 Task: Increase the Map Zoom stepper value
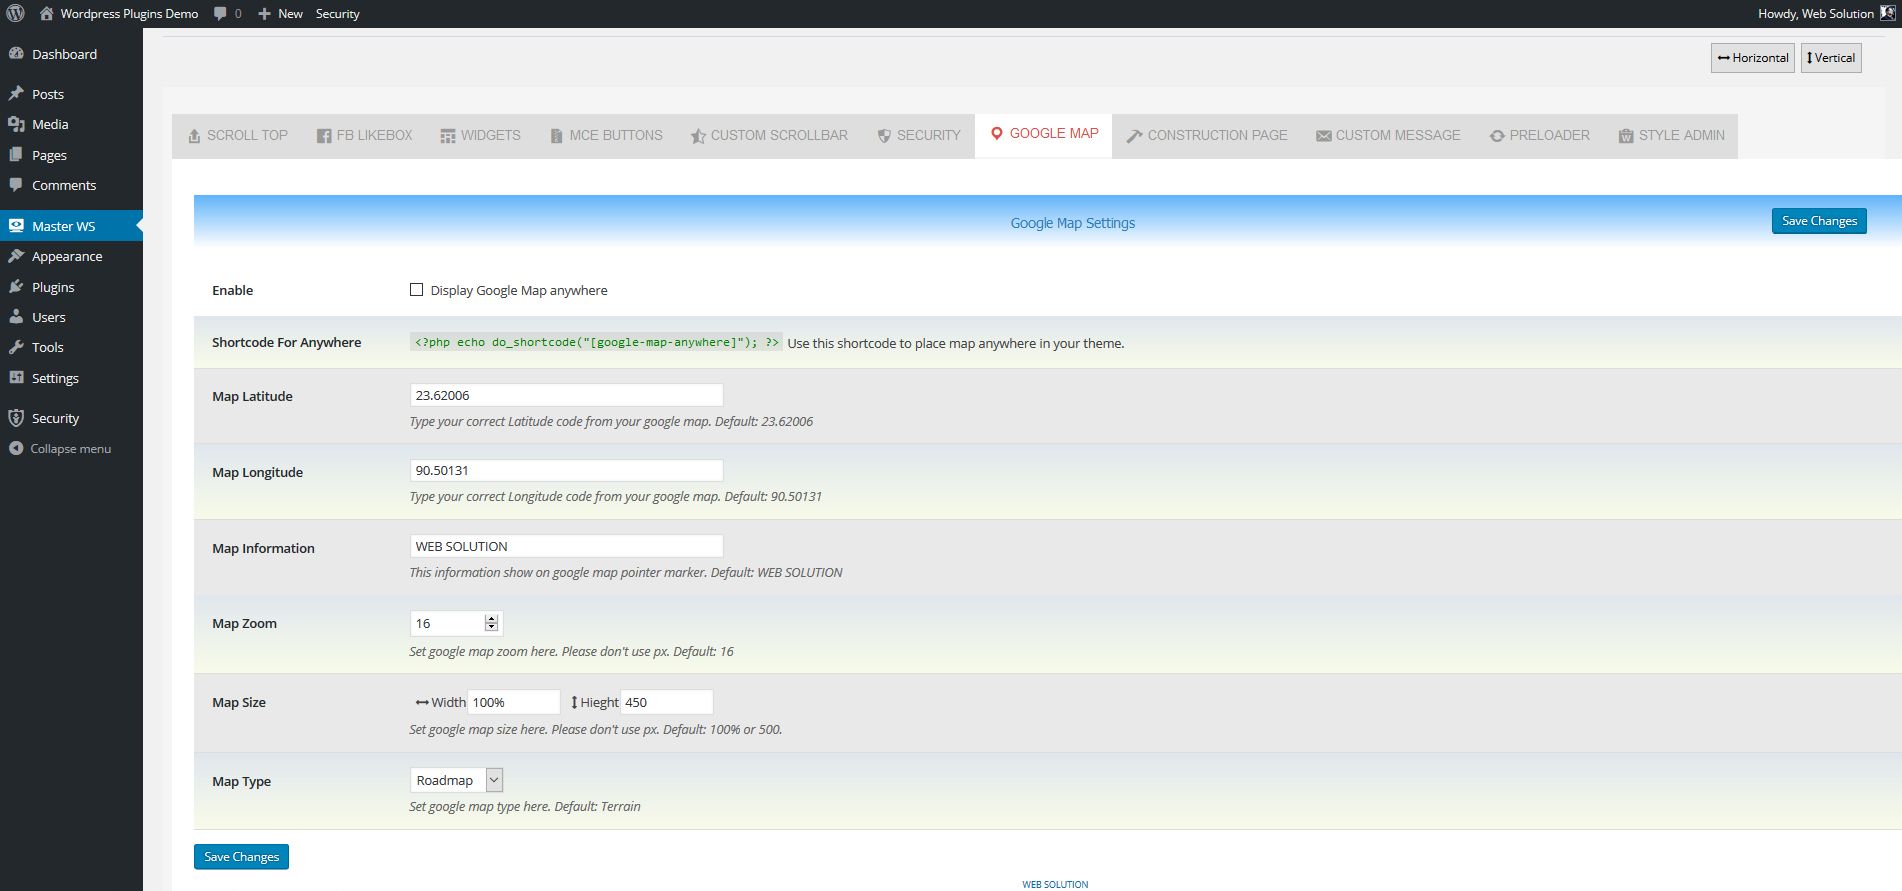click(491, 619)
